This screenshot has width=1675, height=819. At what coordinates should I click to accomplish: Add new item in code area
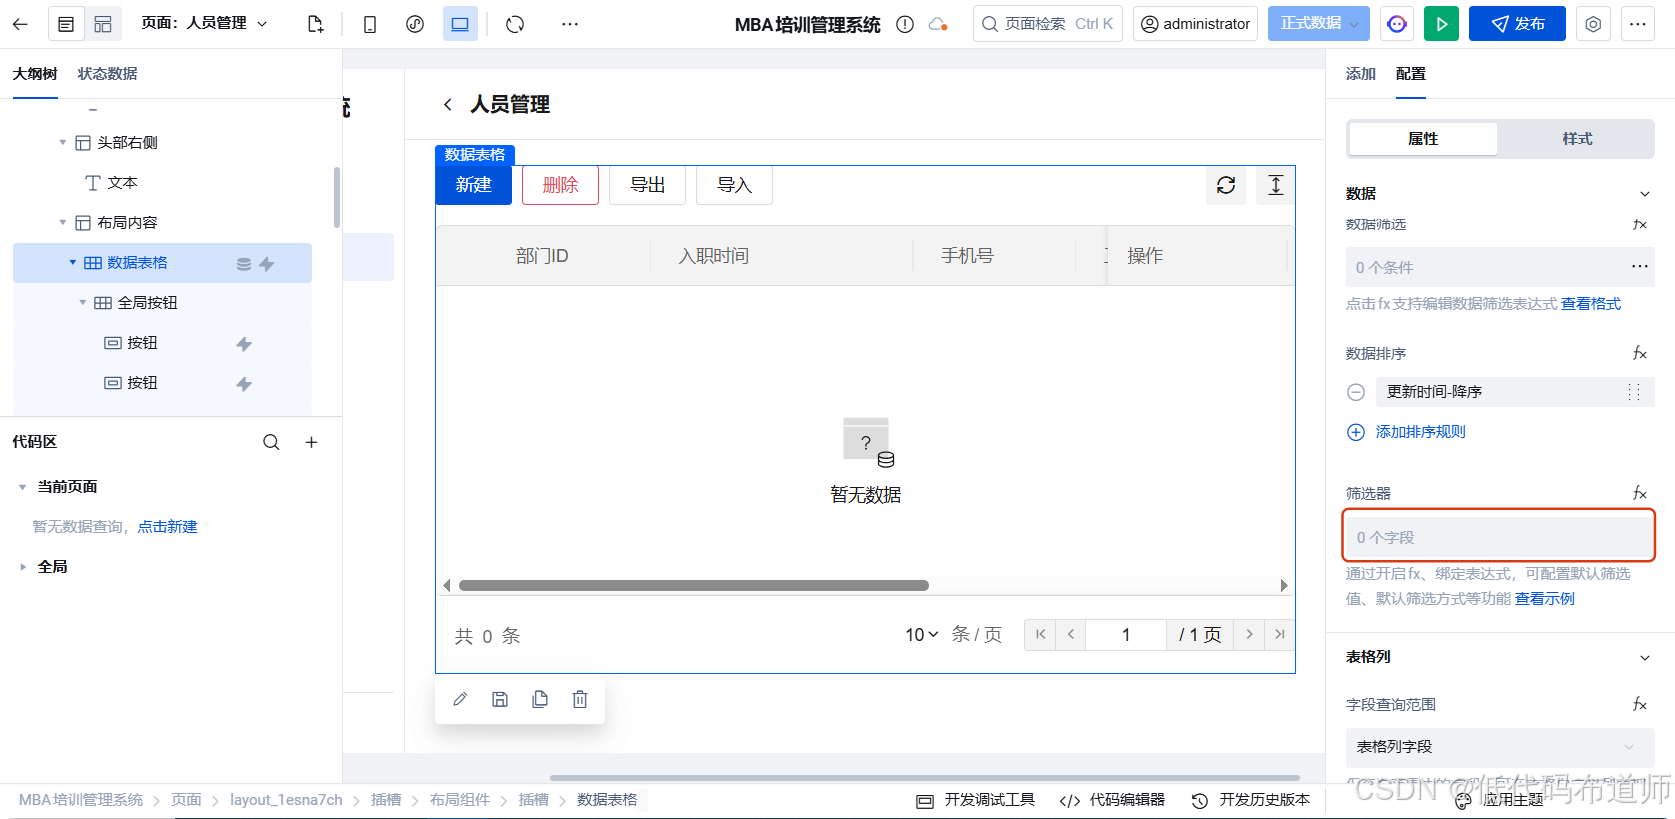coord(312,442)
